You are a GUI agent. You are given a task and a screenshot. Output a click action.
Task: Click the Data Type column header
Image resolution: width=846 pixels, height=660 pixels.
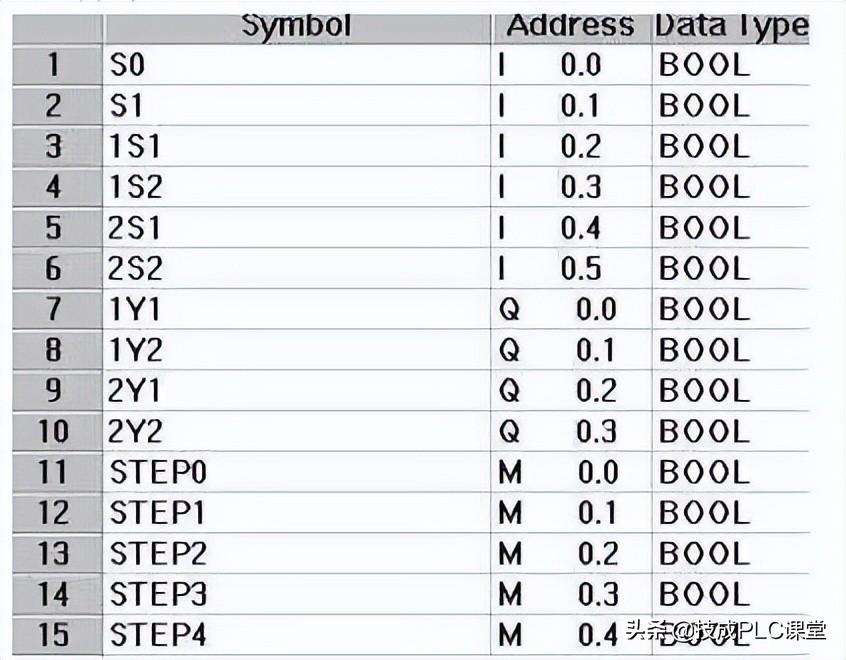730,26
